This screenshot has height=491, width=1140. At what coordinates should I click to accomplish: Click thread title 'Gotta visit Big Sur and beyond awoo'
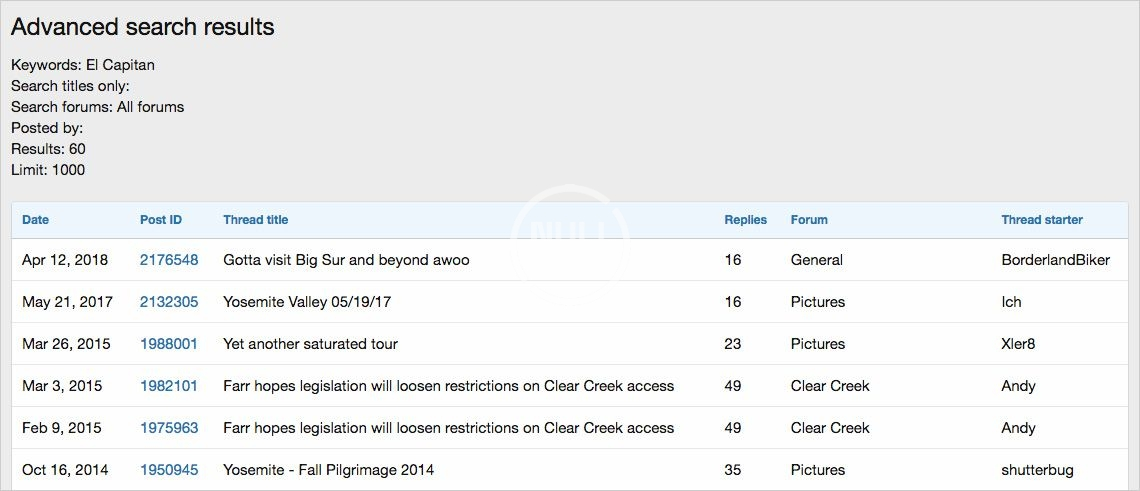[x=346, y=260]
